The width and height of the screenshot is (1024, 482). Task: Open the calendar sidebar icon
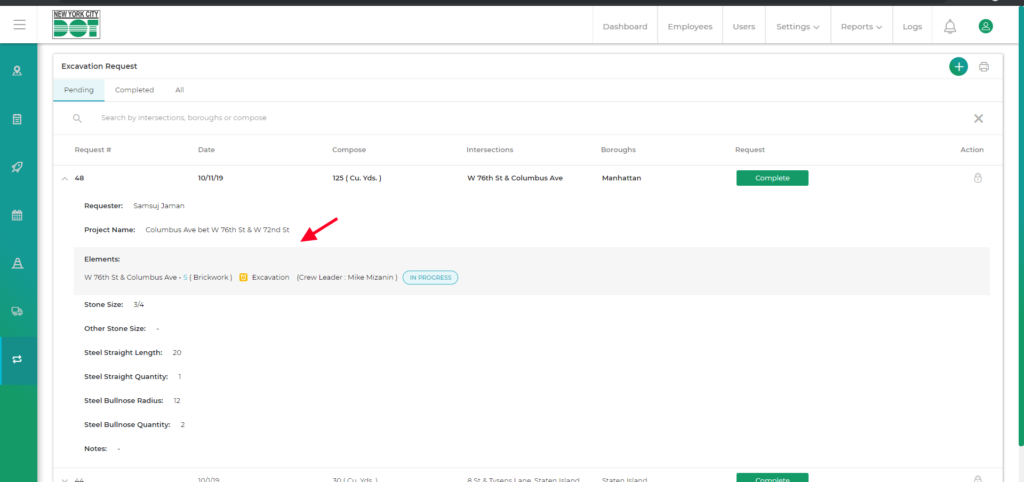pos(17,215)
